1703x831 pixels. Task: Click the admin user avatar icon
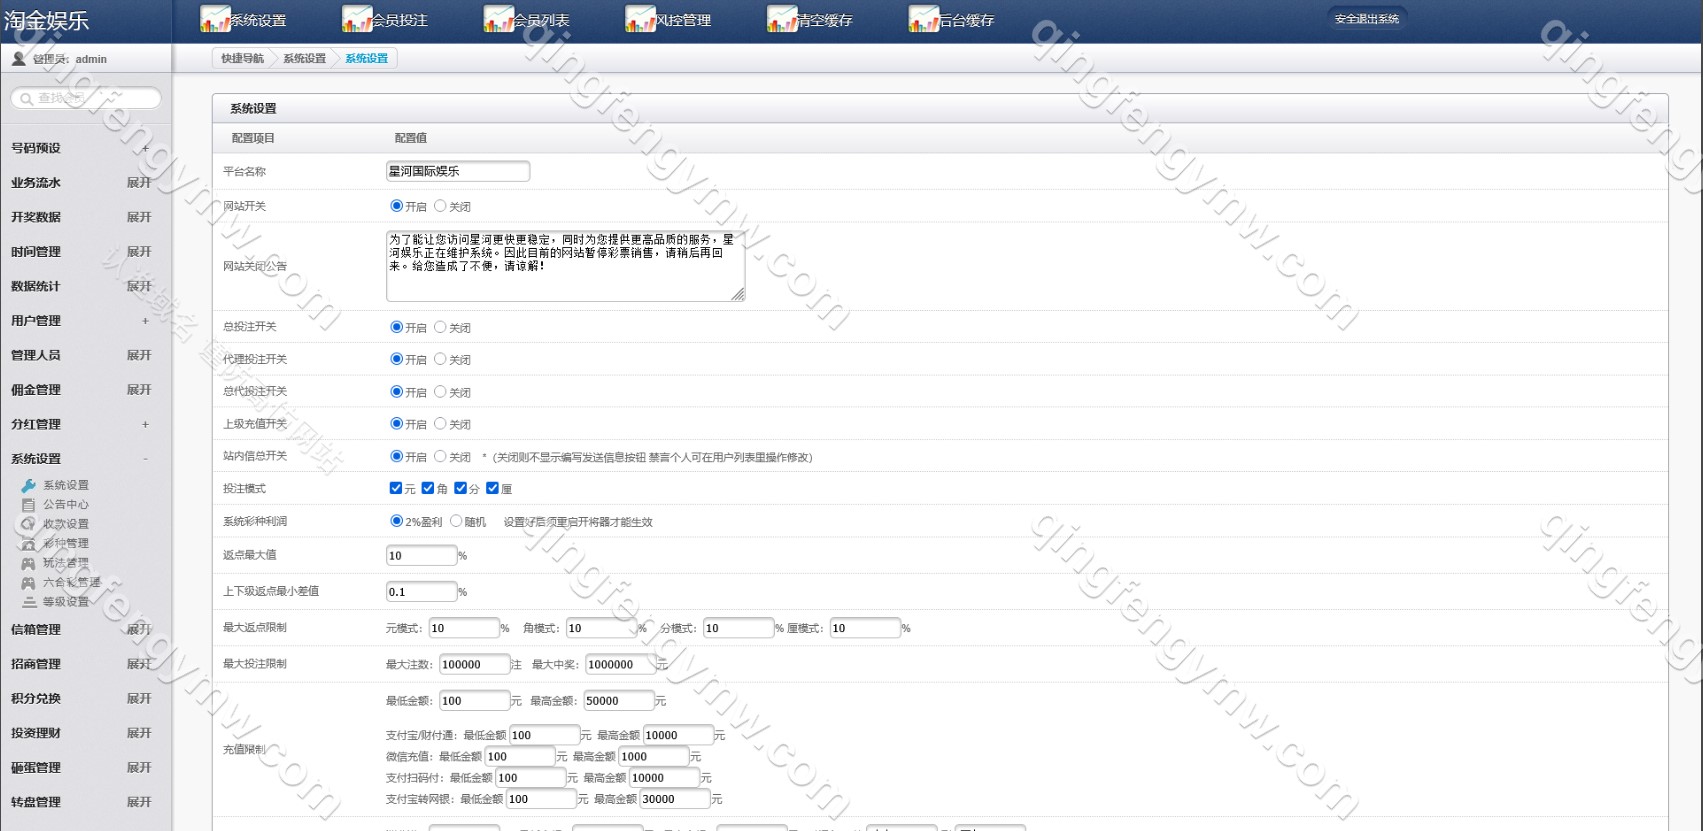[18, 59]
